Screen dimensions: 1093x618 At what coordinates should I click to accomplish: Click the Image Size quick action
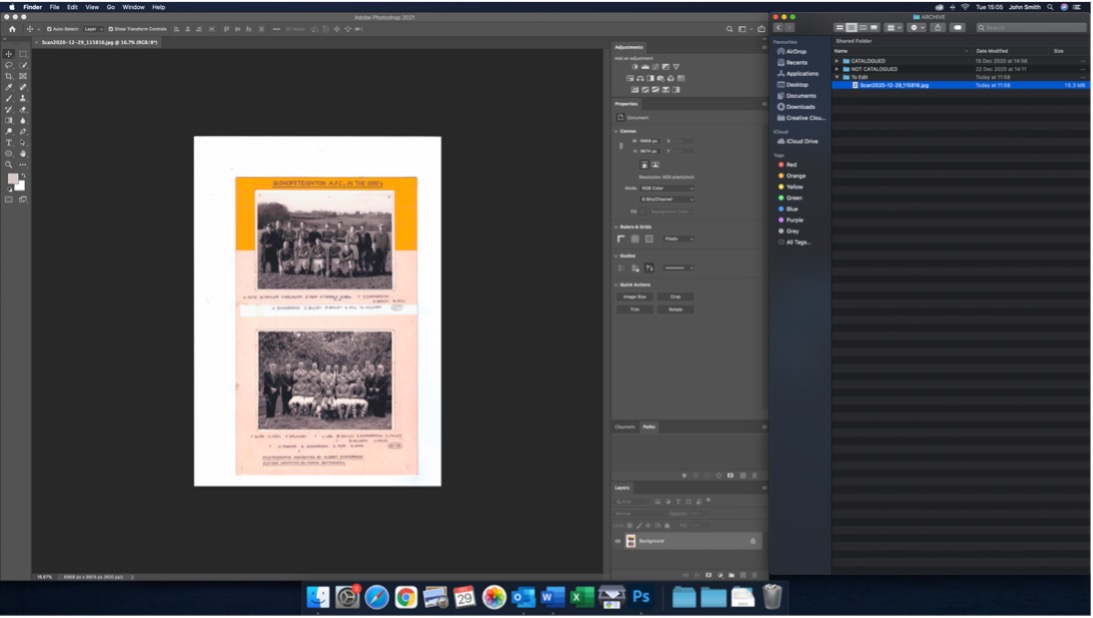click(x=634, y=297)
